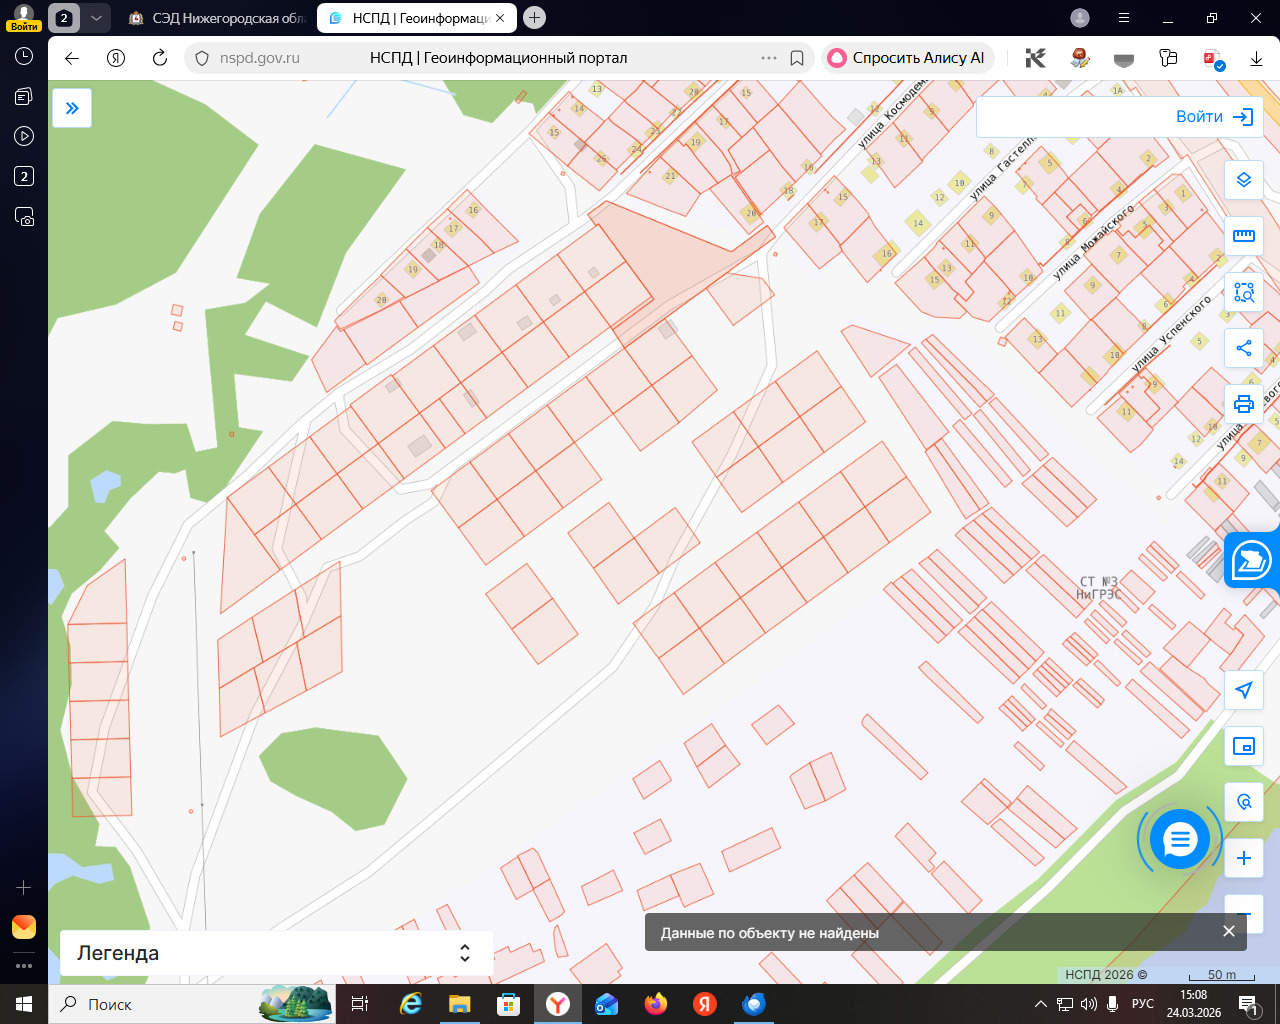Screen dimensions: 1280x1024
Task: Dismiss the 'Данные по объекту не найдены' notification
Action: (1228, 931)
